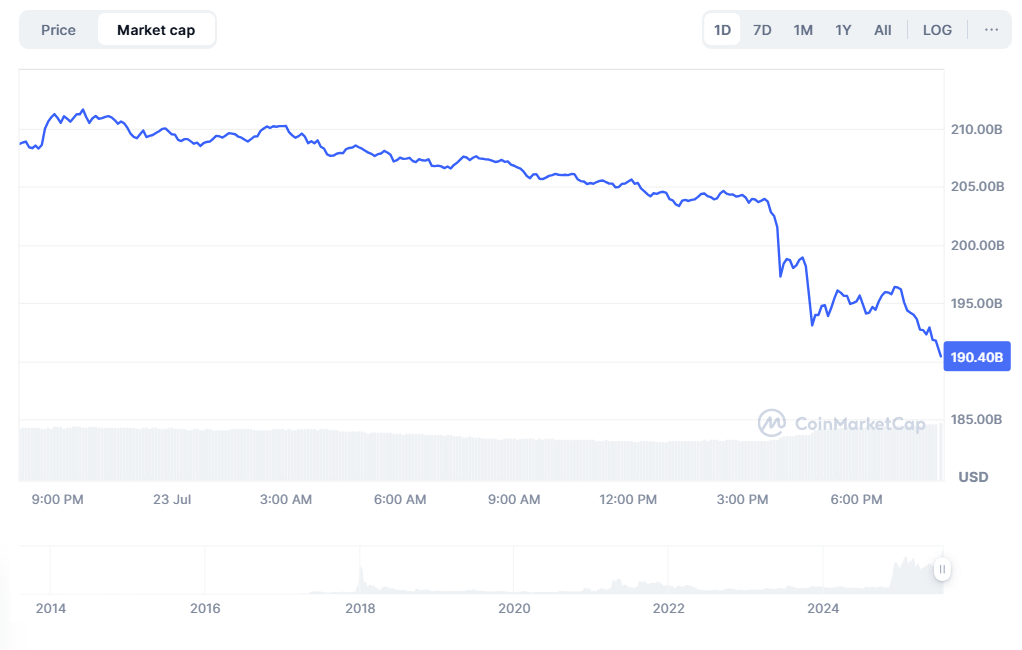Select the 1Y time range

(x=842, y=29)
